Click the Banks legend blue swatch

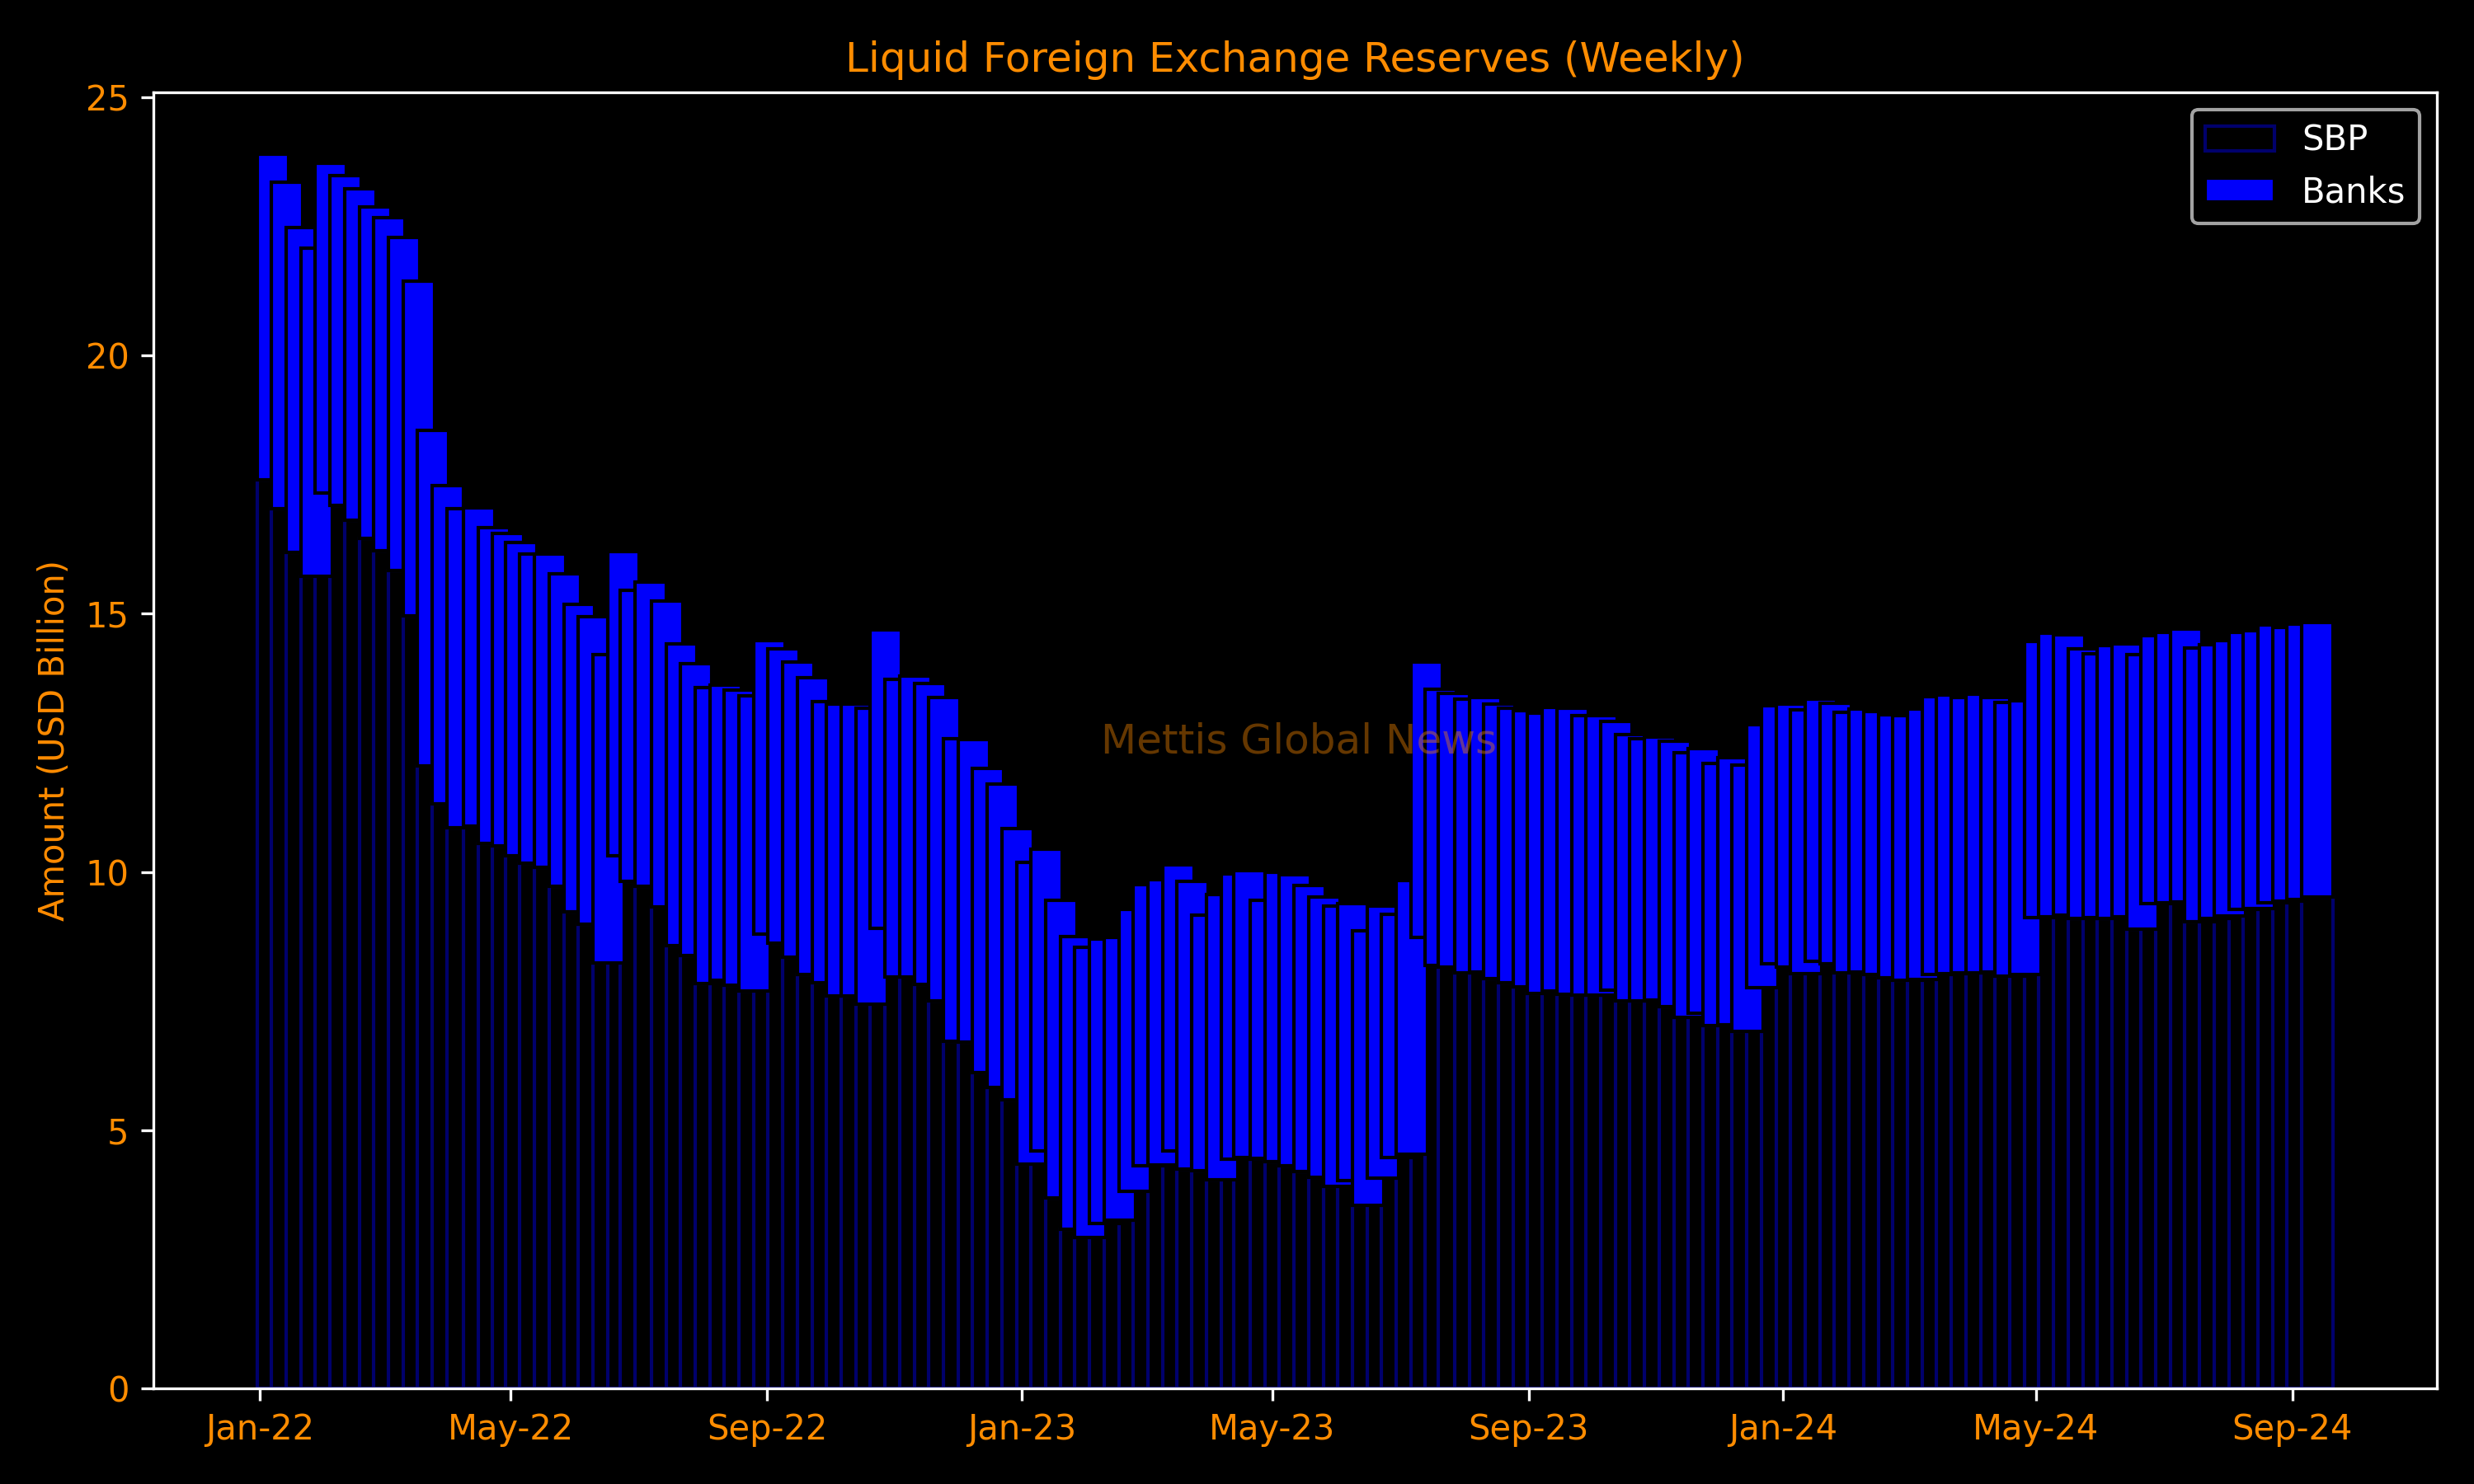(x=2239, y=190)
